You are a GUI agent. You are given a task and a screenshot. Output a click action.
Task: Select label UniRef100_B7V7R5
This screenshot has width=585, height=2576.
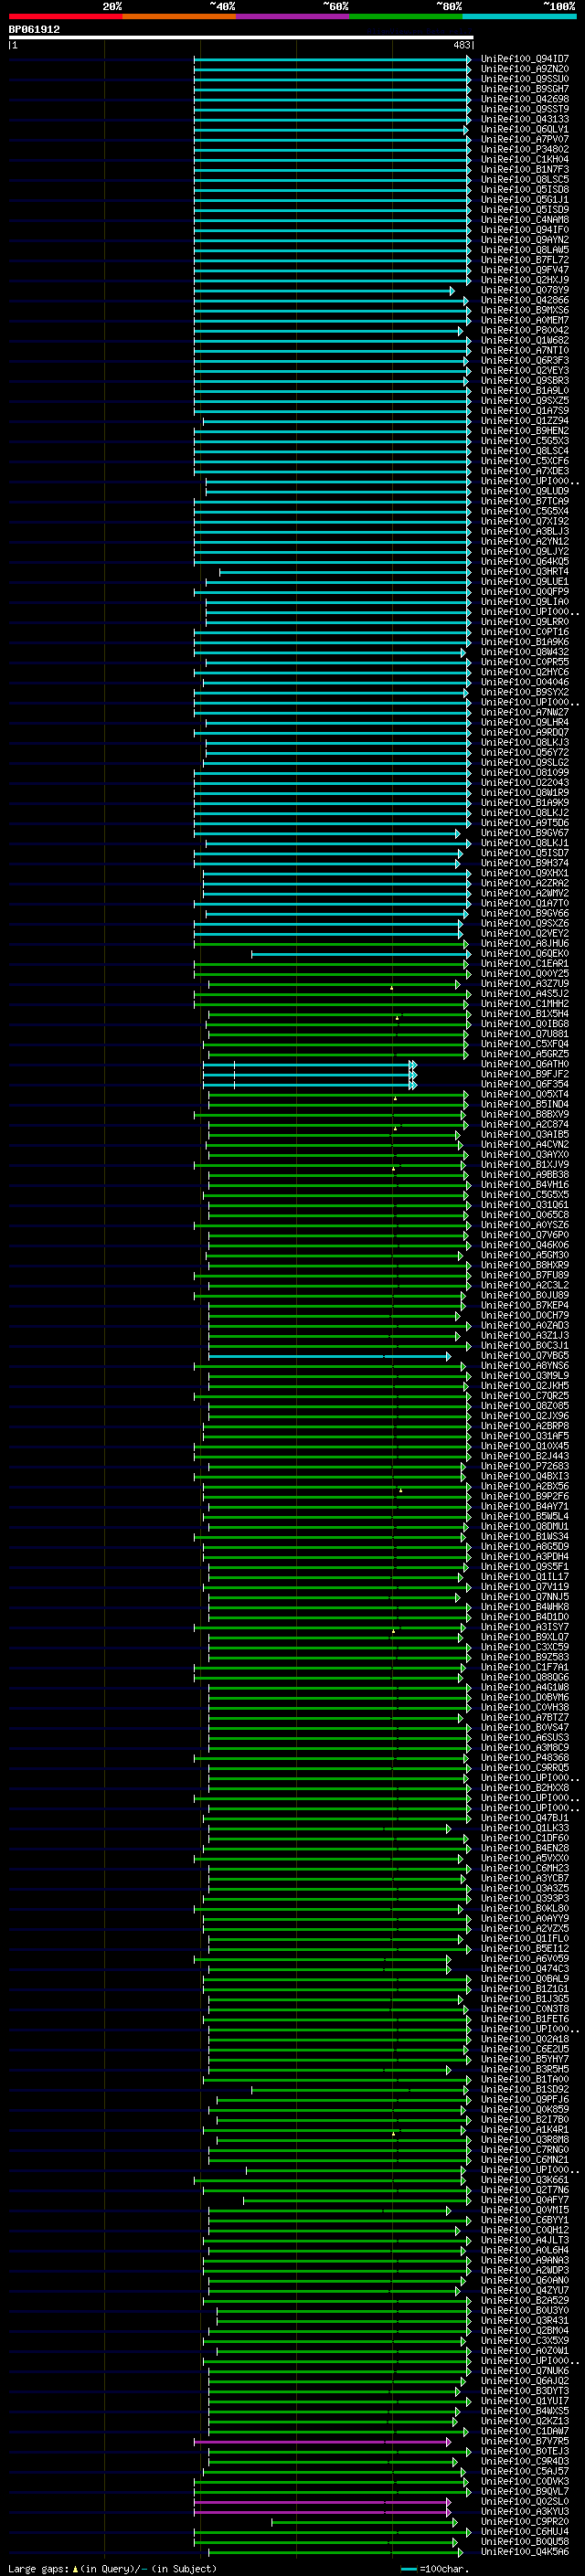click(525, 2441)
